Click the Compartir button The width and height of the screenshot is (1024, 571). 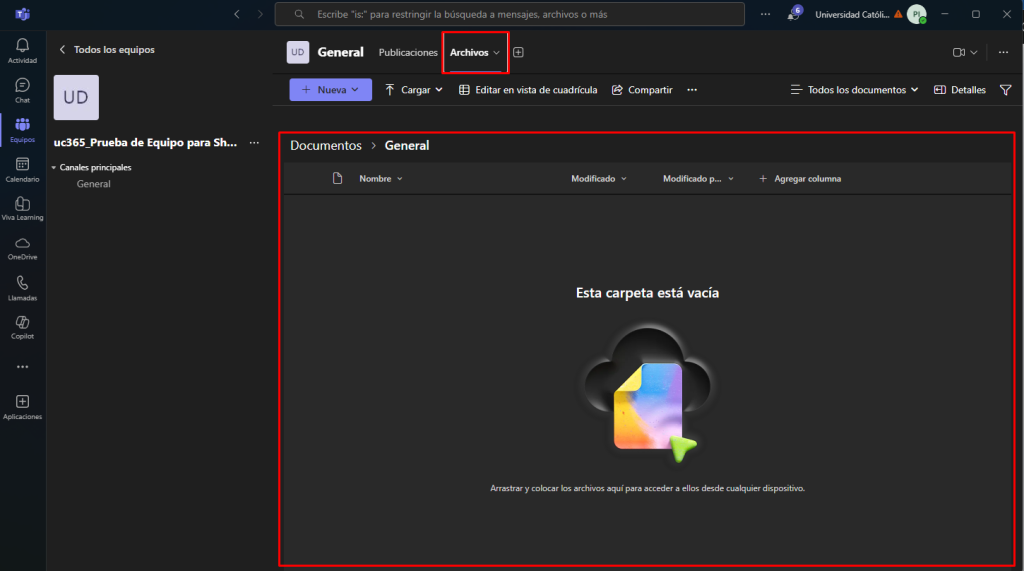point(642,90)
